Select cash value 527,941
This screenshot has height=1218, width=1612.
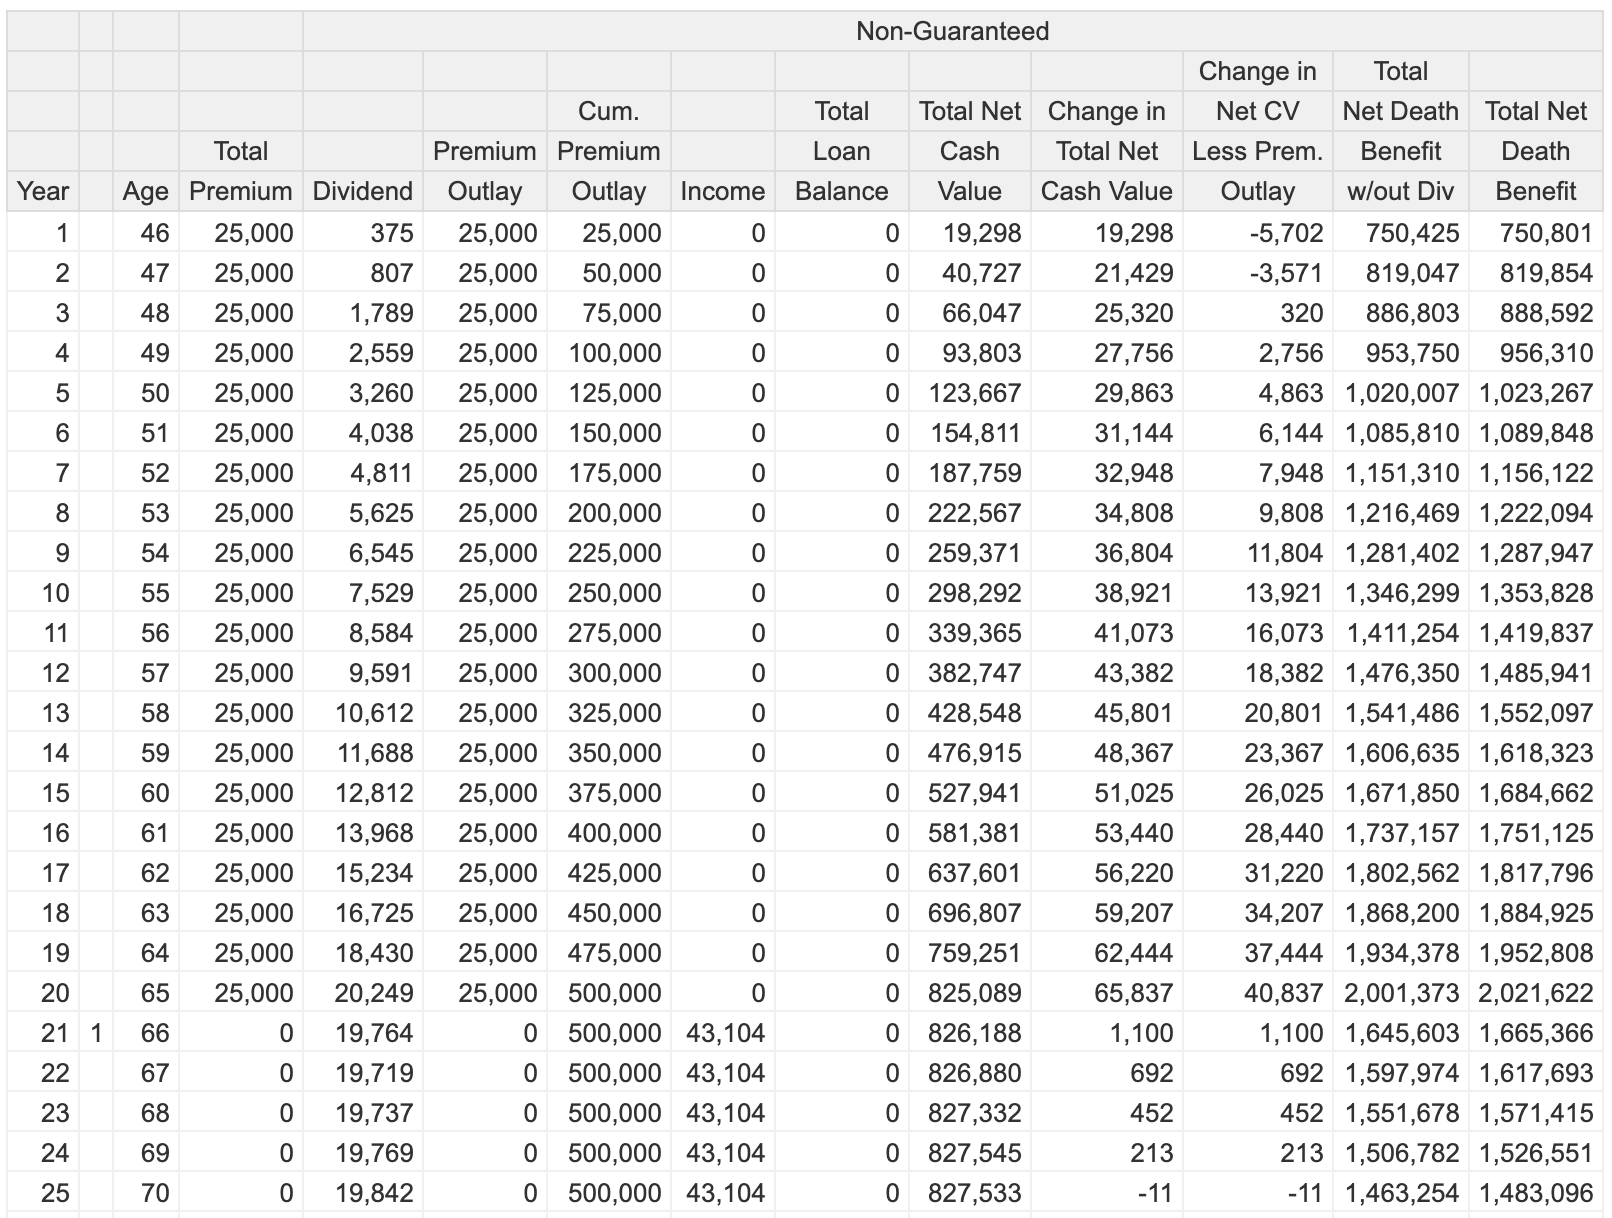(970, 793)
